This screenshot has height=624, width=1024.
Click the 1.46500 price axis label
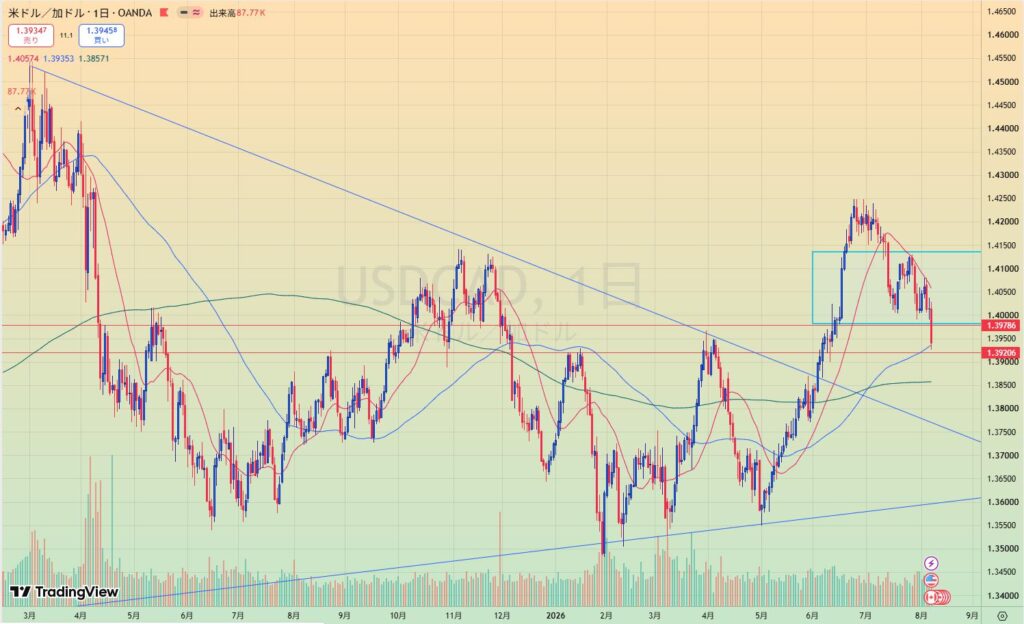click(x=1003, y=11)
